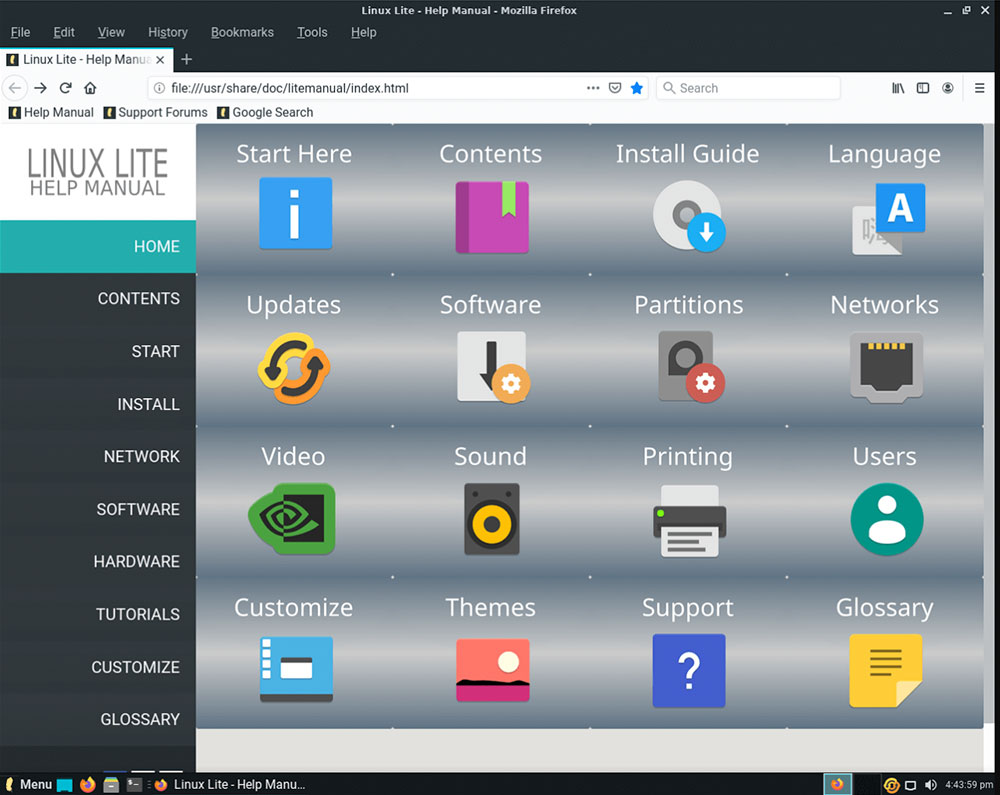Open the Themes landscape picture icon
The height and width of the screenshot is (795, 1000).
[x=492, y=670]
